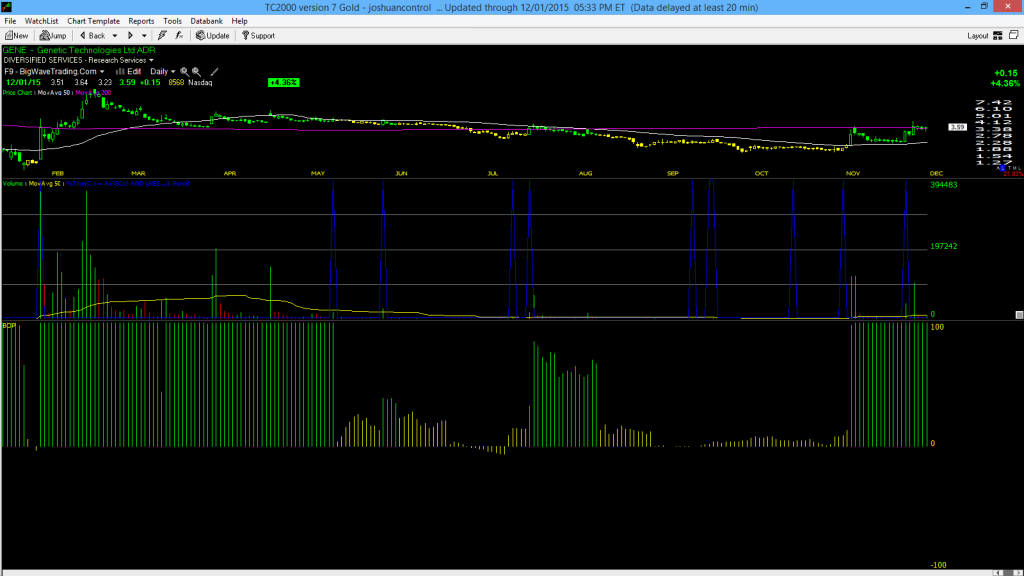The width and height of the screenshot is (1024, 576).
Task: Open the File menu
Action: [x=10, y=21]
